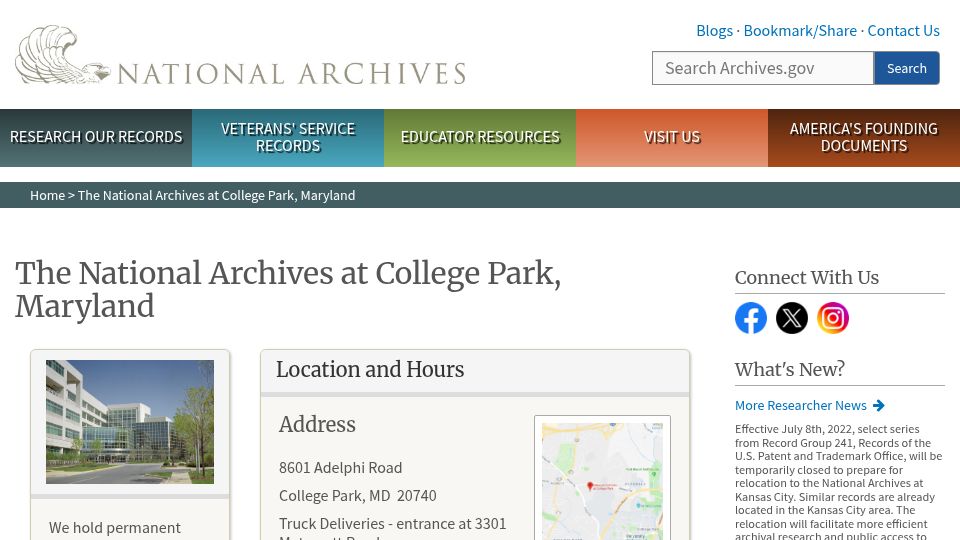Image resolution: width=960 pixels, height=540 pixels.
Task: Open the Facebook icon under Connect With Us
Action: [x=751, y=318]
